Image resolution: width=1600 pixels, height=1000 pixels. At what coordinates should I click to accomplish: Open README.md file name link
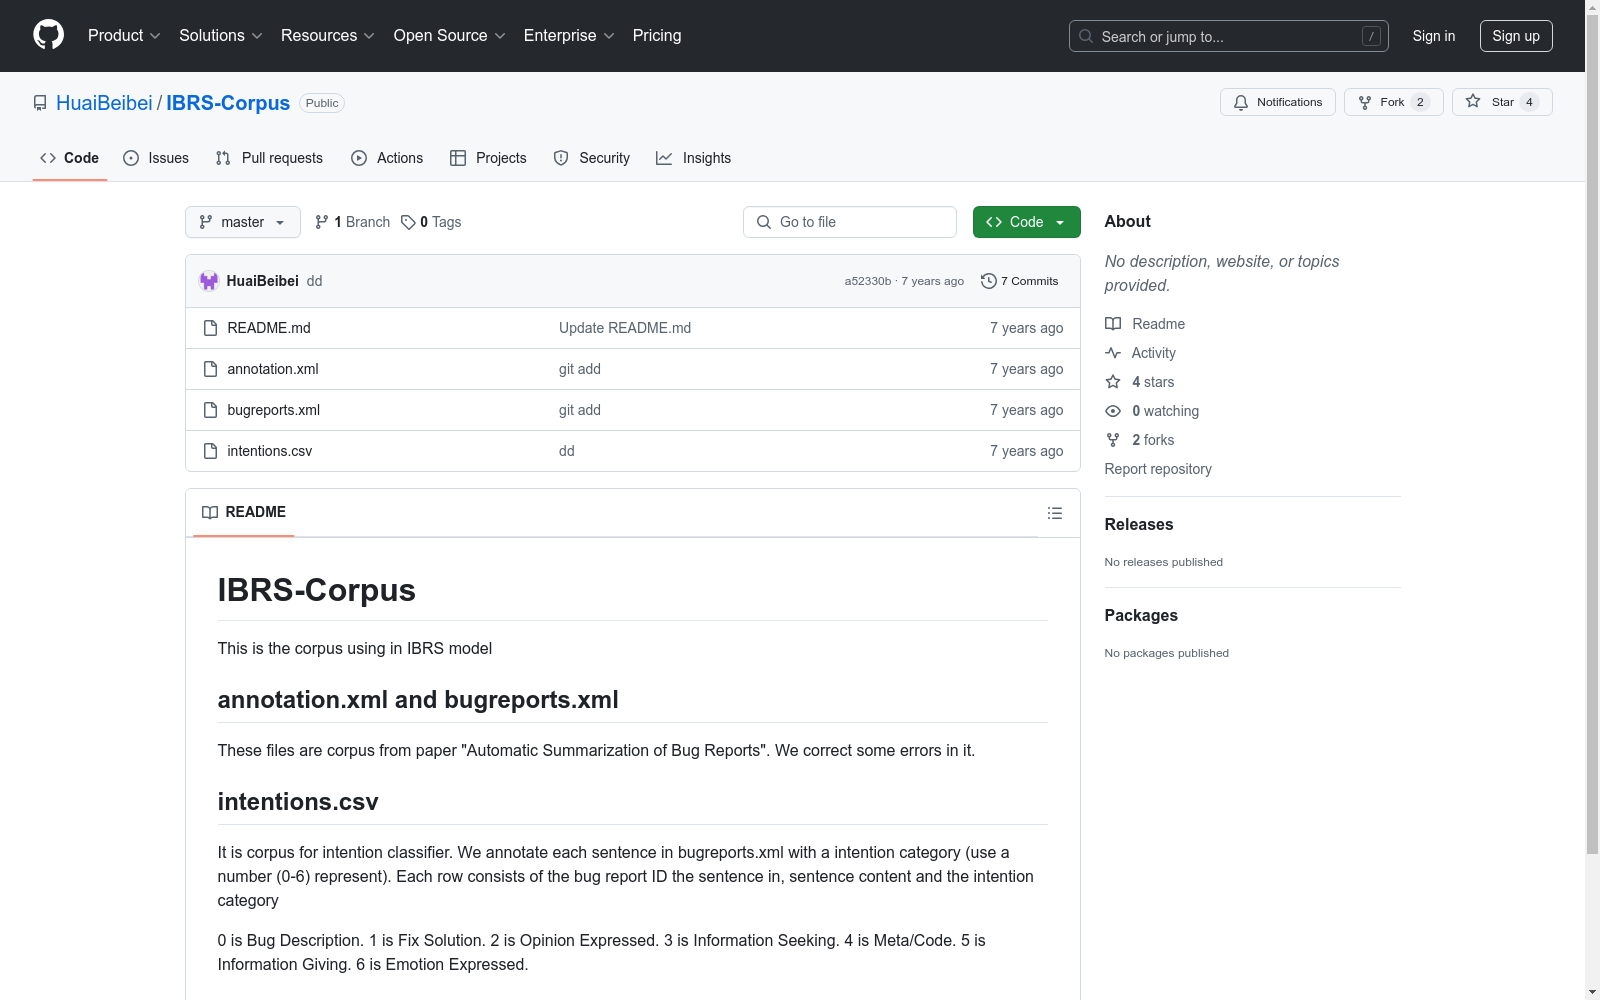coord(269,328)
